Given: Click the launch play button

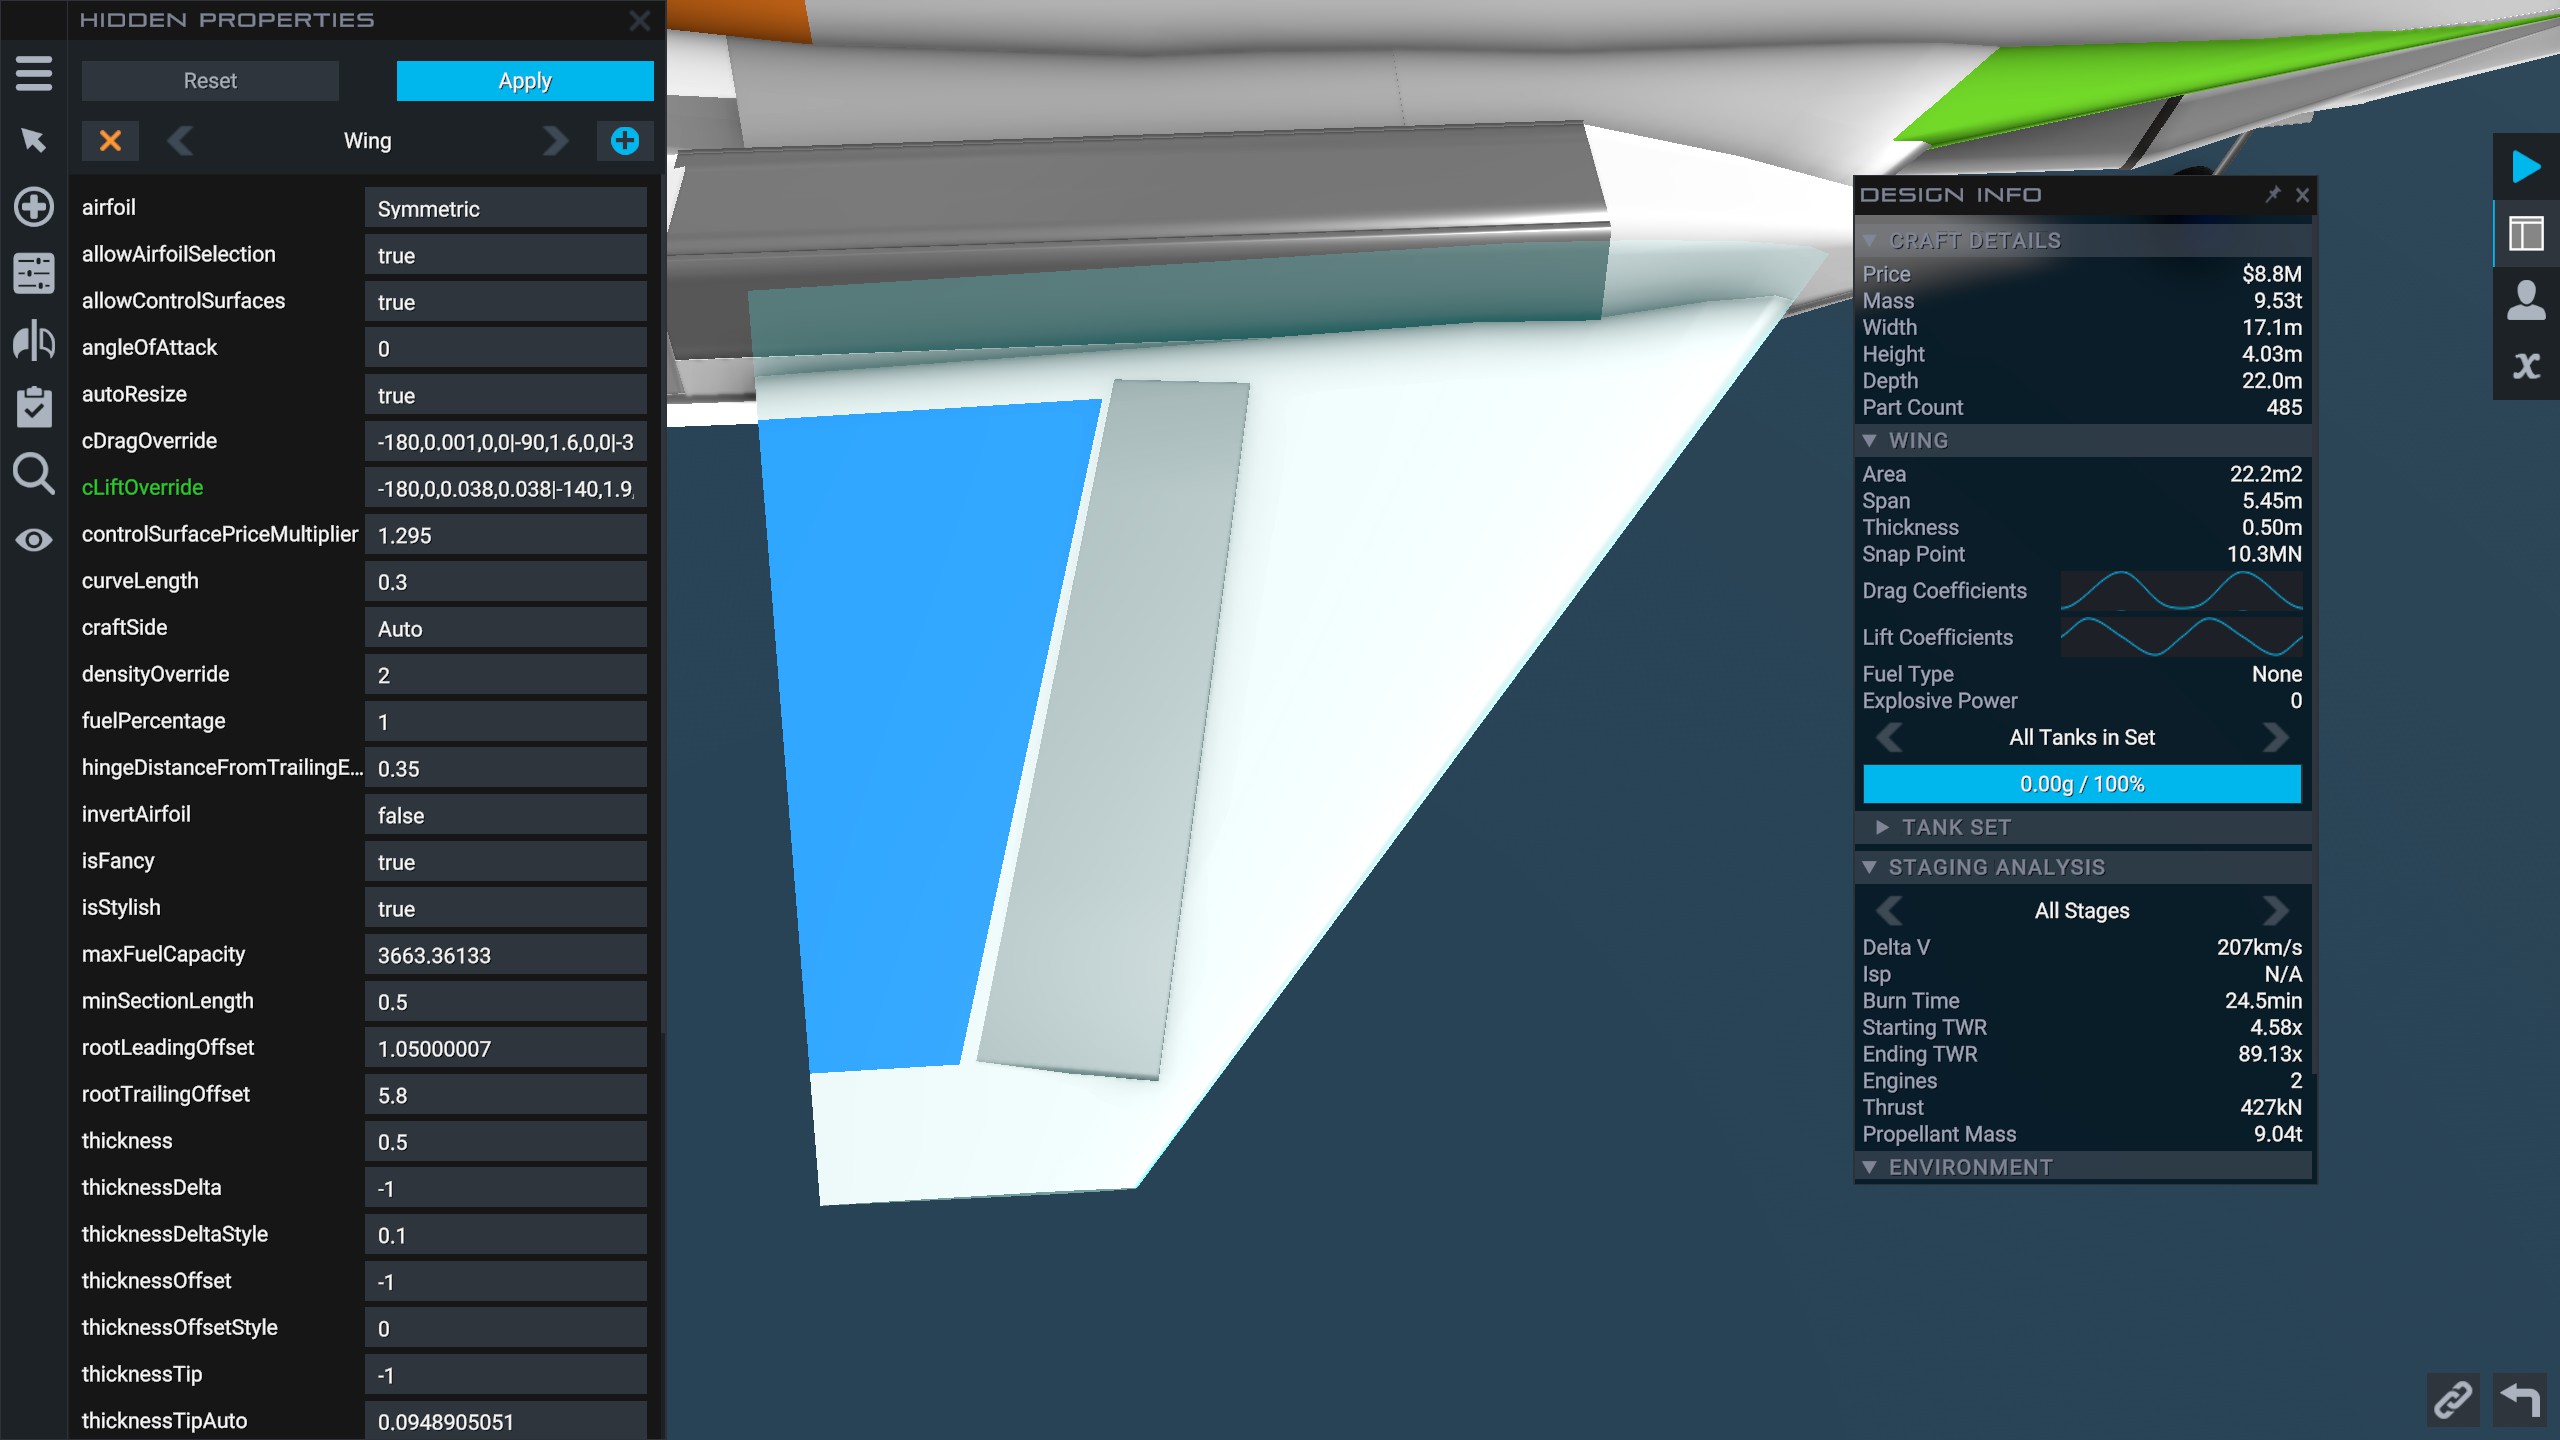Looking at the screenshot, I should point(2526,167).
